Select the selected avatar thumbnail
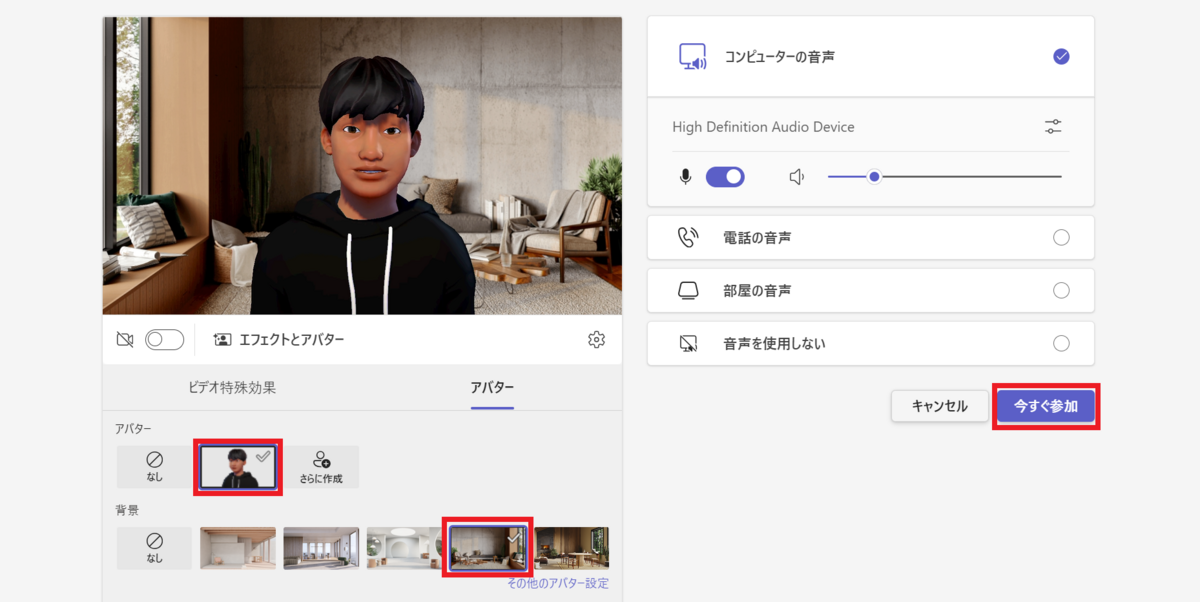The height and width of the screenshot is (602, 1200). [238, 467]
